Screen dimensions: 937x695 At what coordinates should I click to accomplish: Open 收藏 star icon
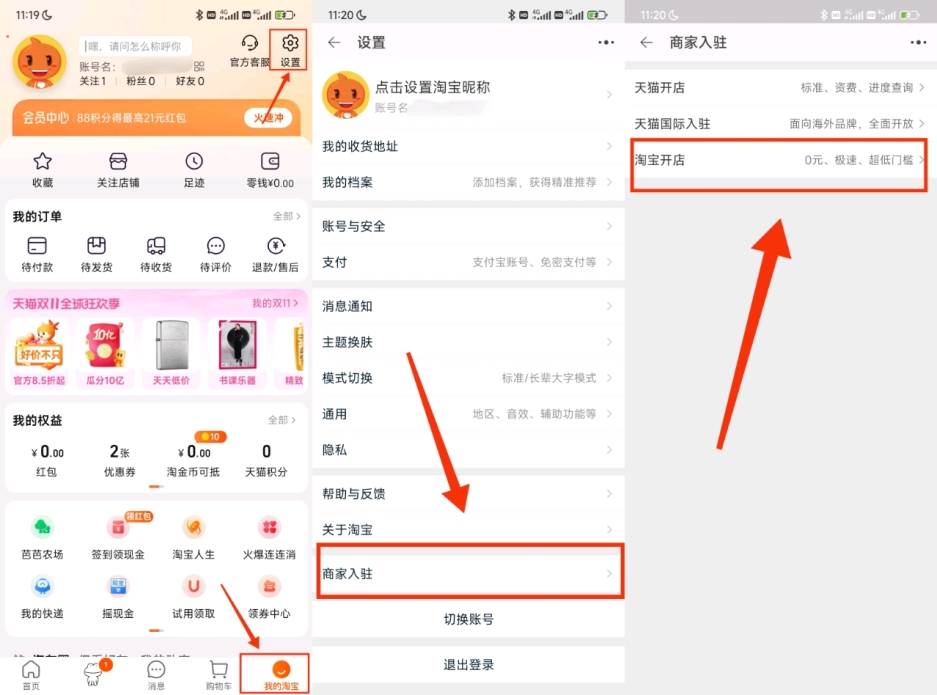tap(42, 161)
